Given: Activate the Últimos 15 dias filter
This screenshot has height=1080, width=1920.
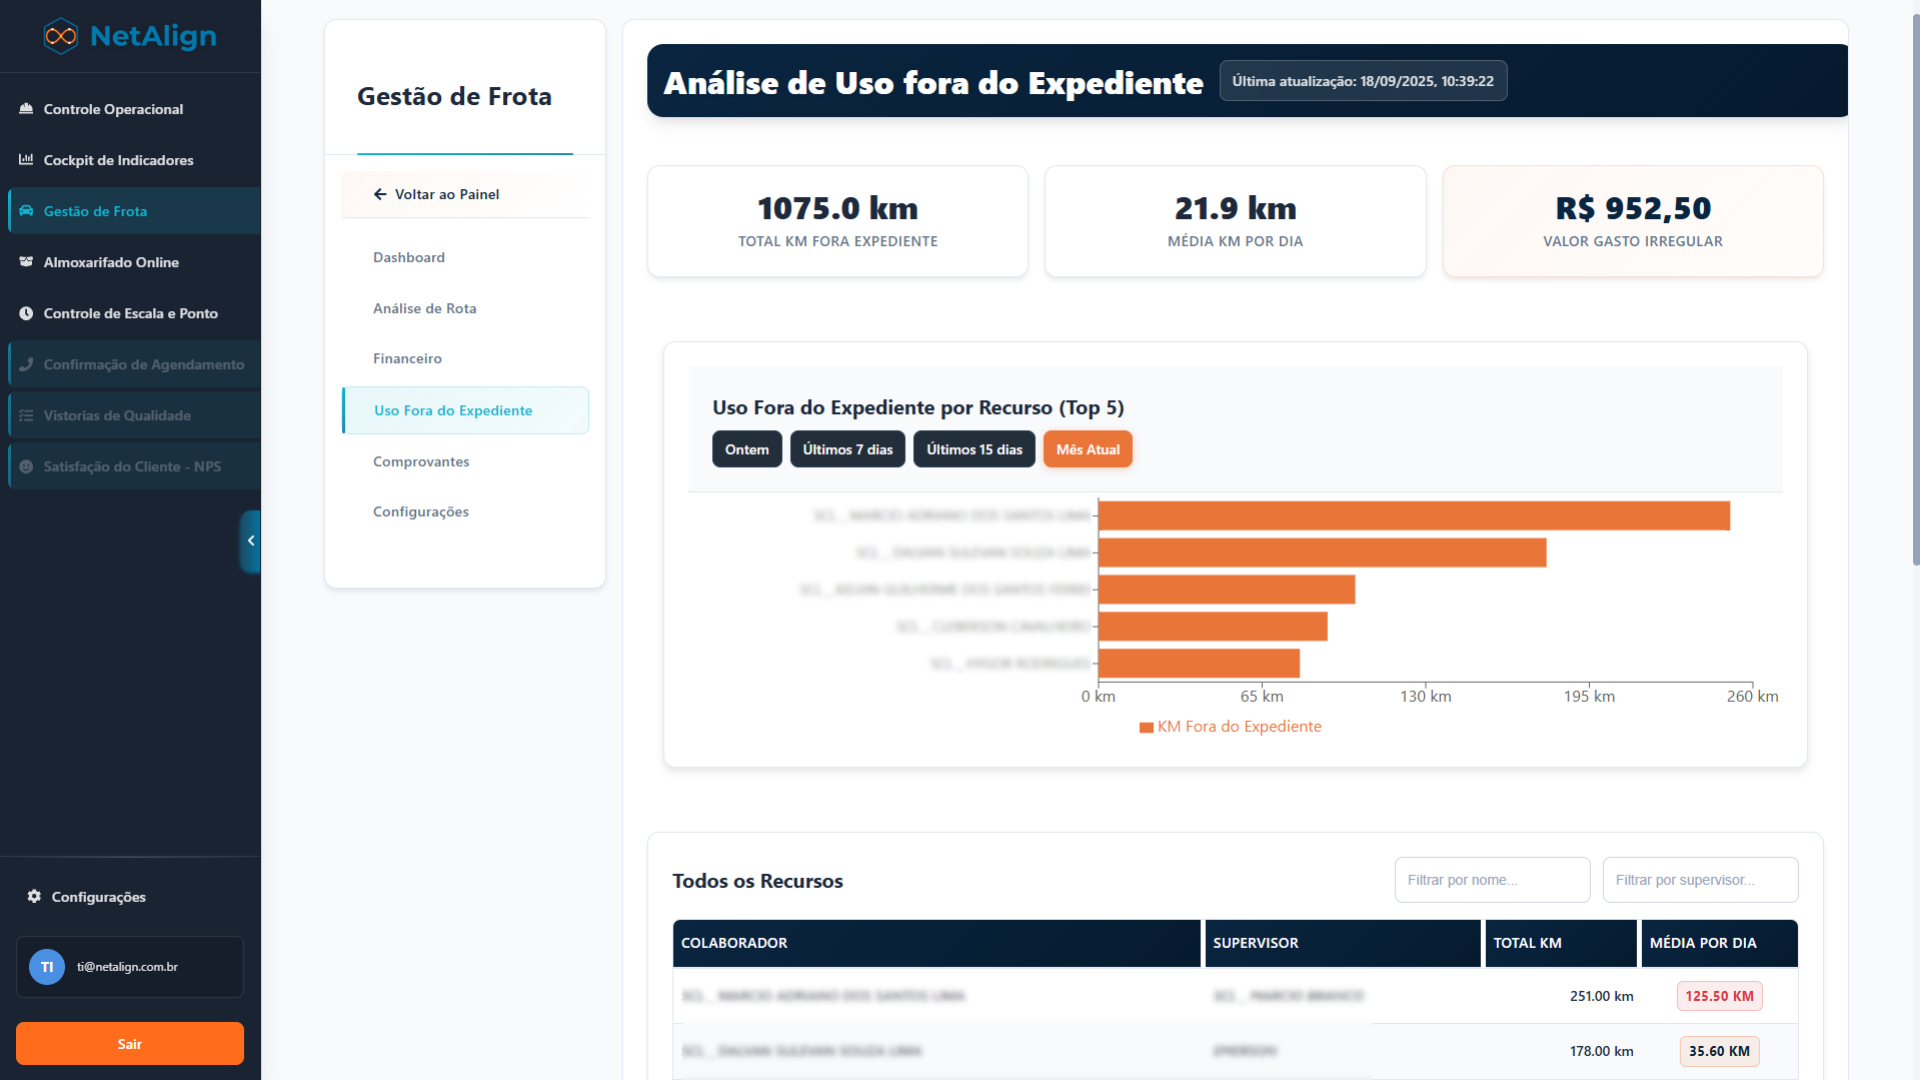Looking at the screenshot, I should [974, 449].
